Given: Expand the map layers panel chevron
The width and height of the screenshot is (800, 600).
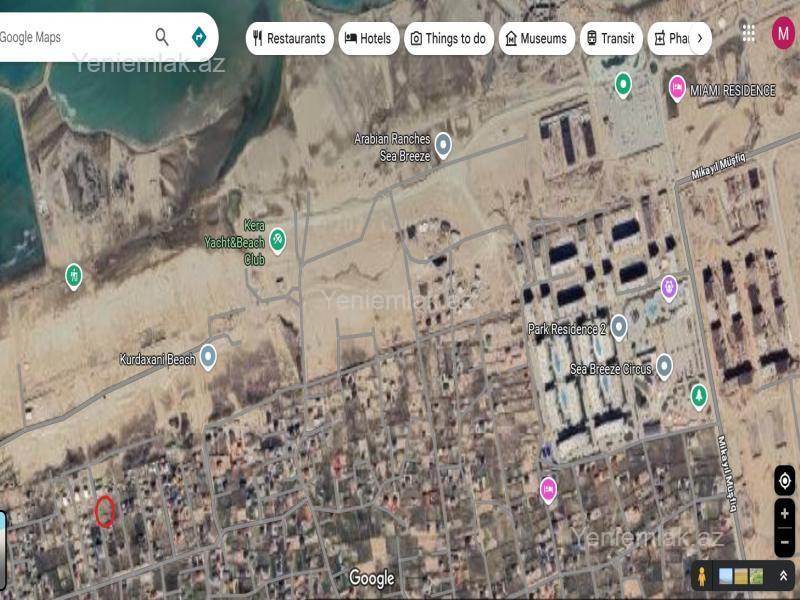Looking at the screenshot, I should (783, 576).
